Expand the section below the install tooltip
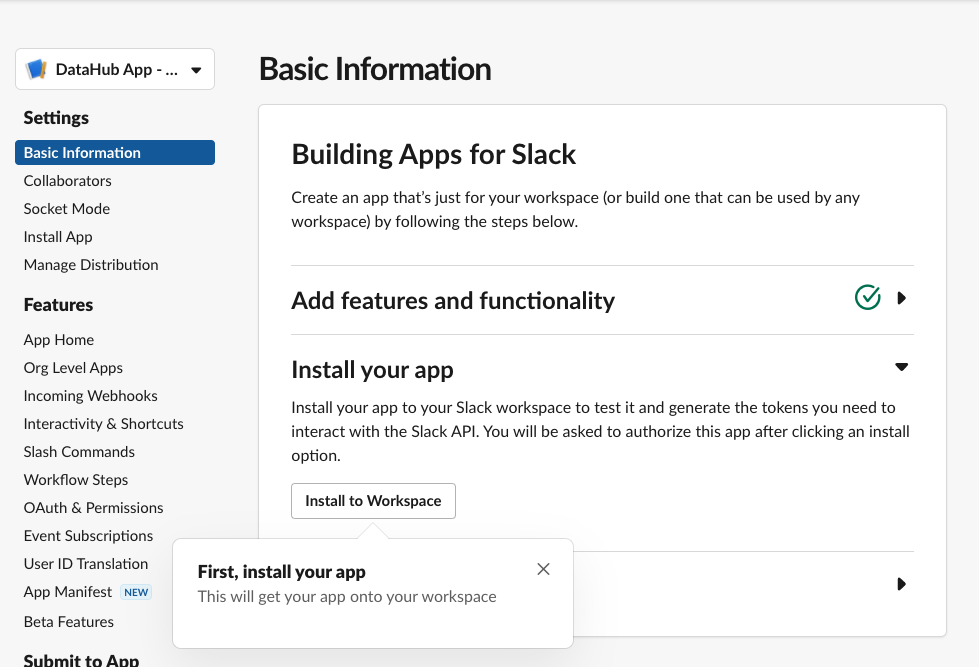The width and height of the screenshot is (979, 667). 901,584
